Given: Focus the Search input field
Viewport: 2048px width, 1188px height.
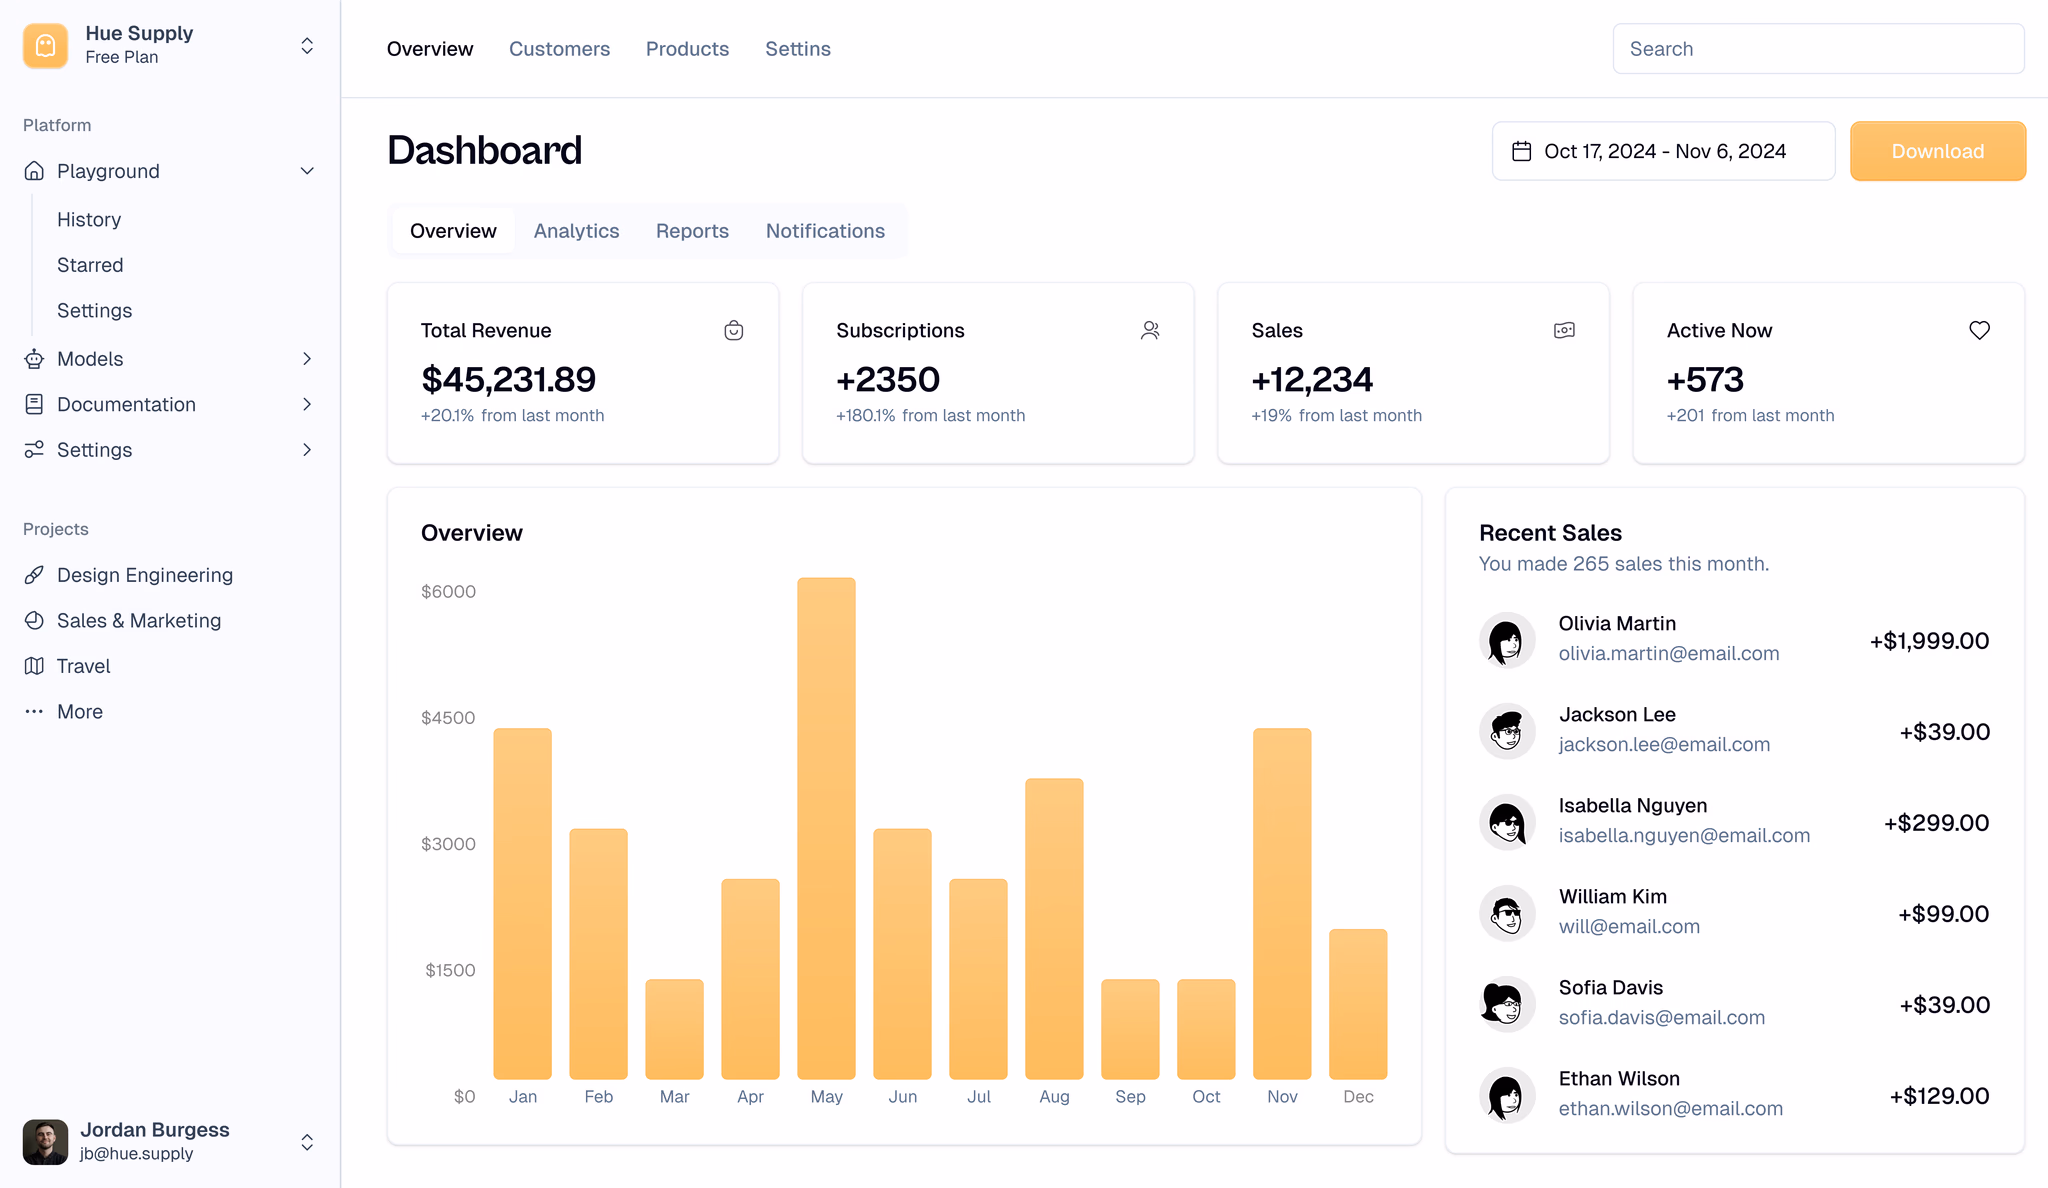Looking at the screenshot, I should [1818, 49].
